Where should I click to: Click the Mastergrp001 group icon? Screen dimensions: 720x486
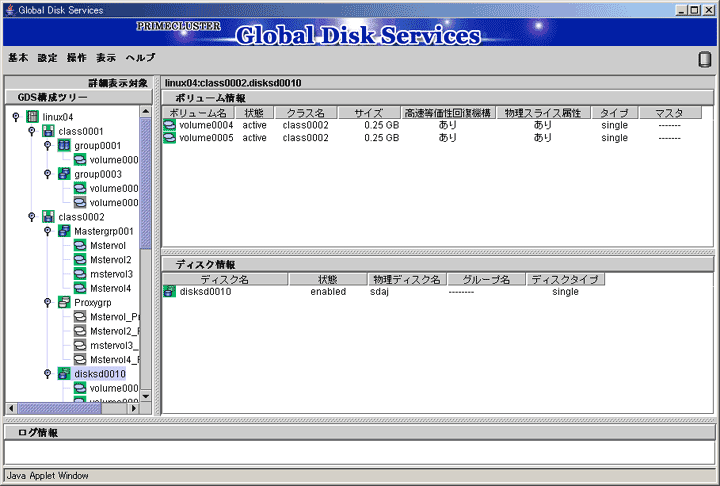click(64, 231)
